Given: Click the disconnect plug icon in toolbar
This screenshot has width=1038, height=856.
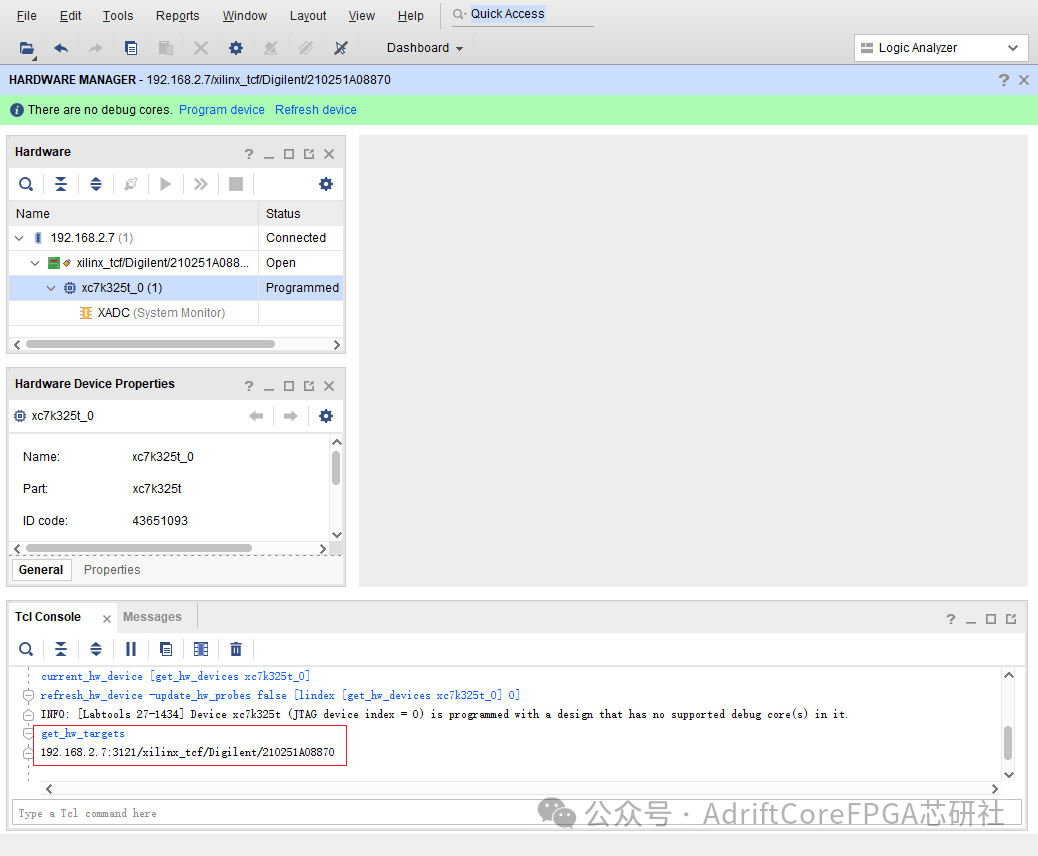Looking at the screenshot, I should 341,48.
